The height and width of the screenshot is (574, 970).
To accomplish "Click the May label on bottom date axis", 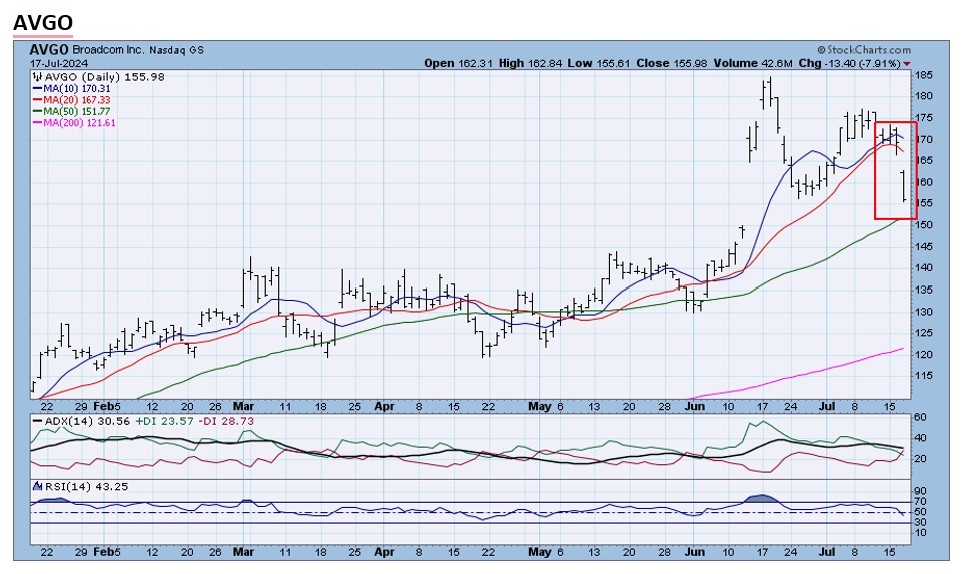I will (x=539, y=552).
